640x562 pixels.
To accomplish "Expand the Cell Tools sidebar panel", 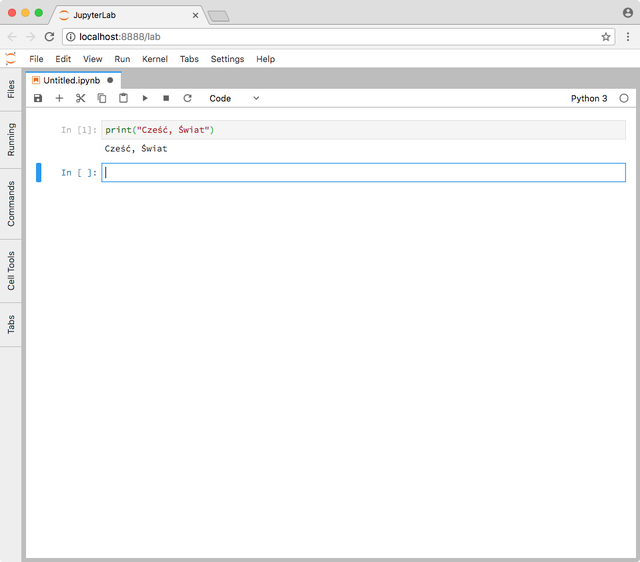I will click(11, 271).
